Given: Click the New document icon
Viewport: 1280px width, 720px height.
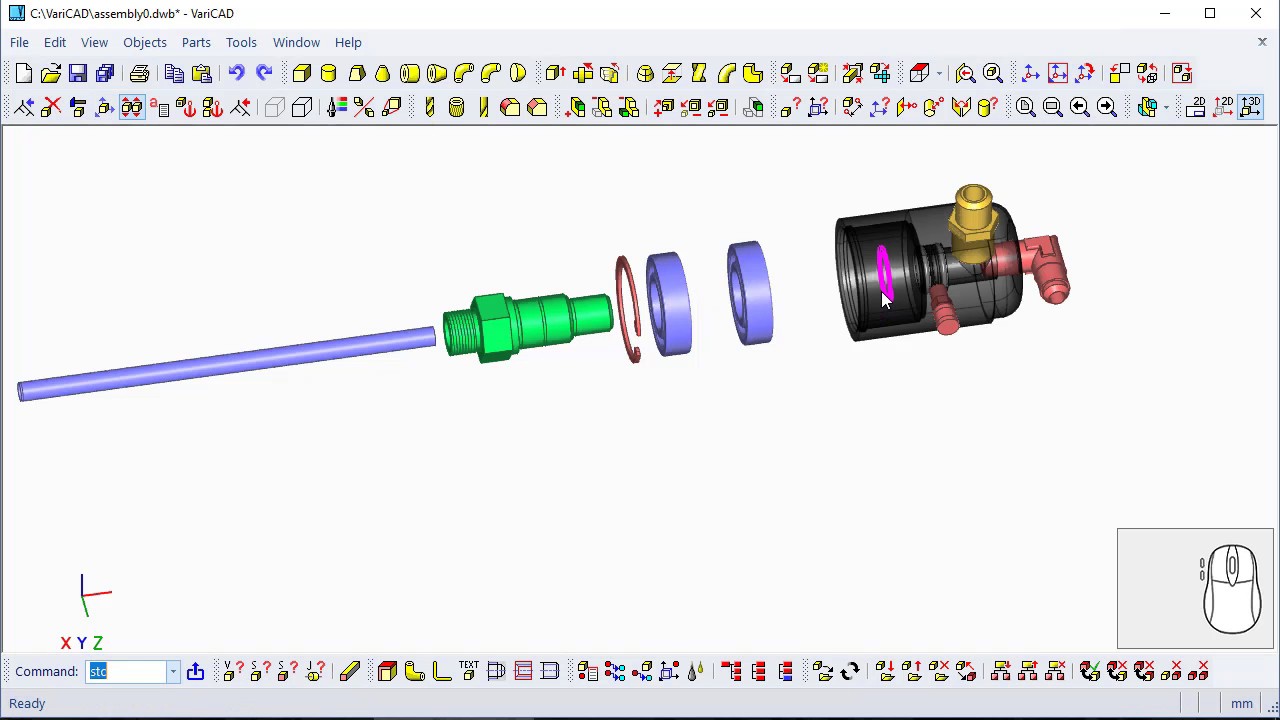Looking at the screenshot, I should click(24, 73).
